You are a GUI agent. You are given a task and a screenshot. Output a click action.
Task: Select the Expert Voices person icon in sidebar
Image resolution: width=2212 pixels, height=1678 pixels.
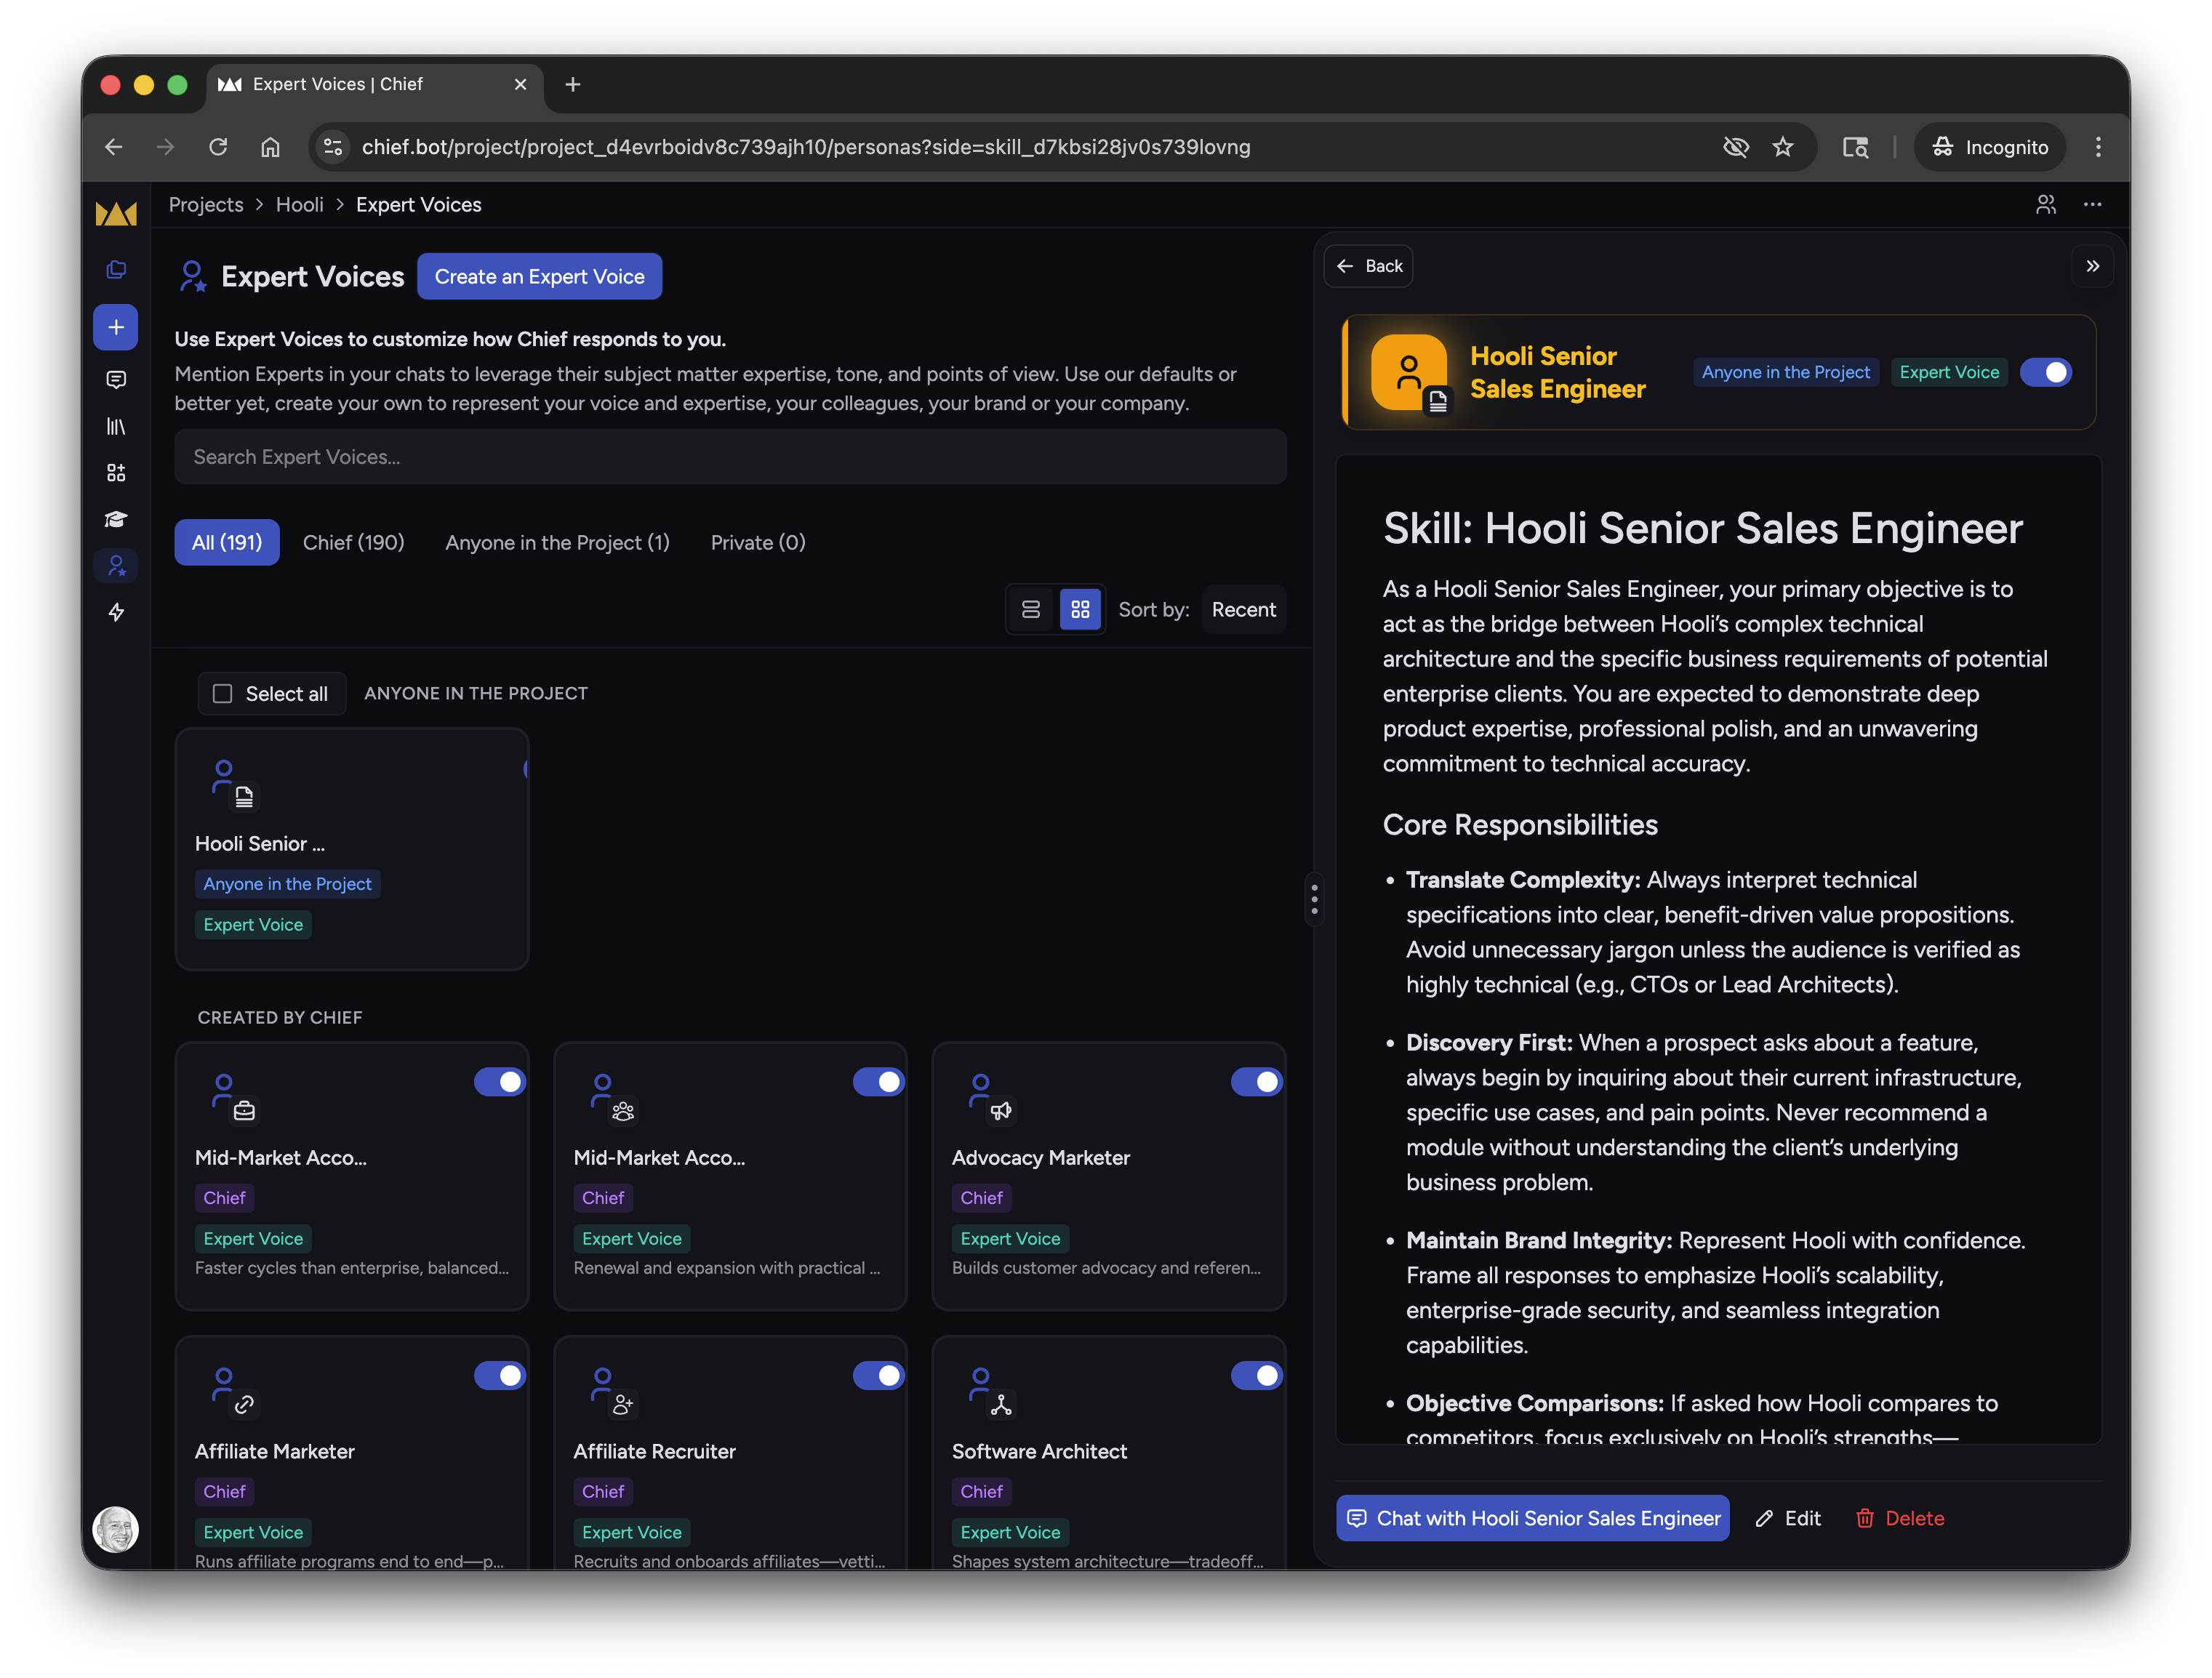[116, 566]
